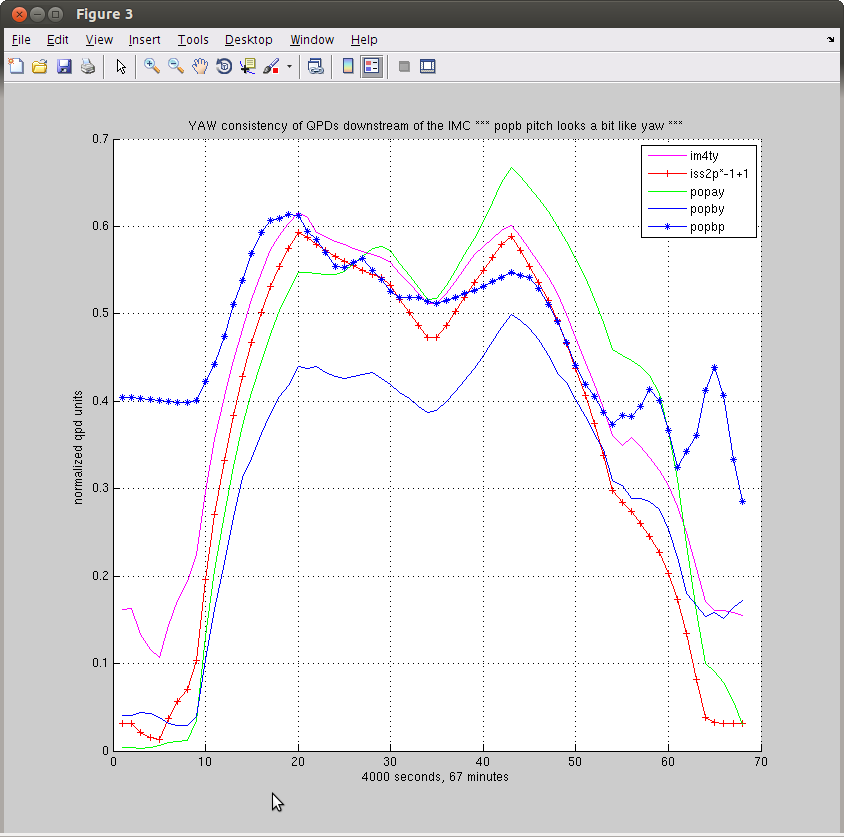Click the y-axis label 'normalized qpd units'
This screenshot has width=844, height=837.
click(x=79, y=447)
